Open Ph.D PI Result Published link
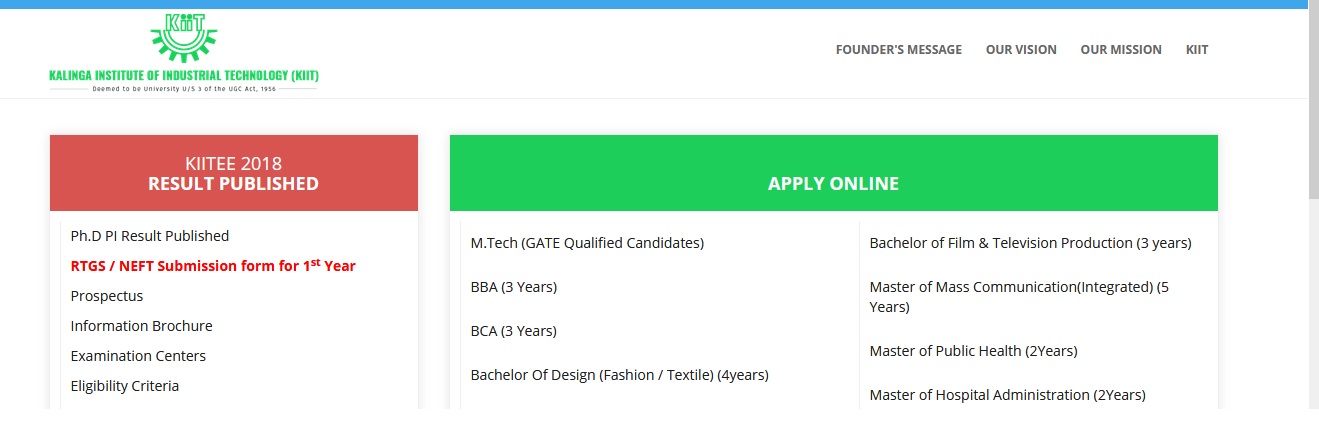This screenshot has width=1319, height=427. 150,236
